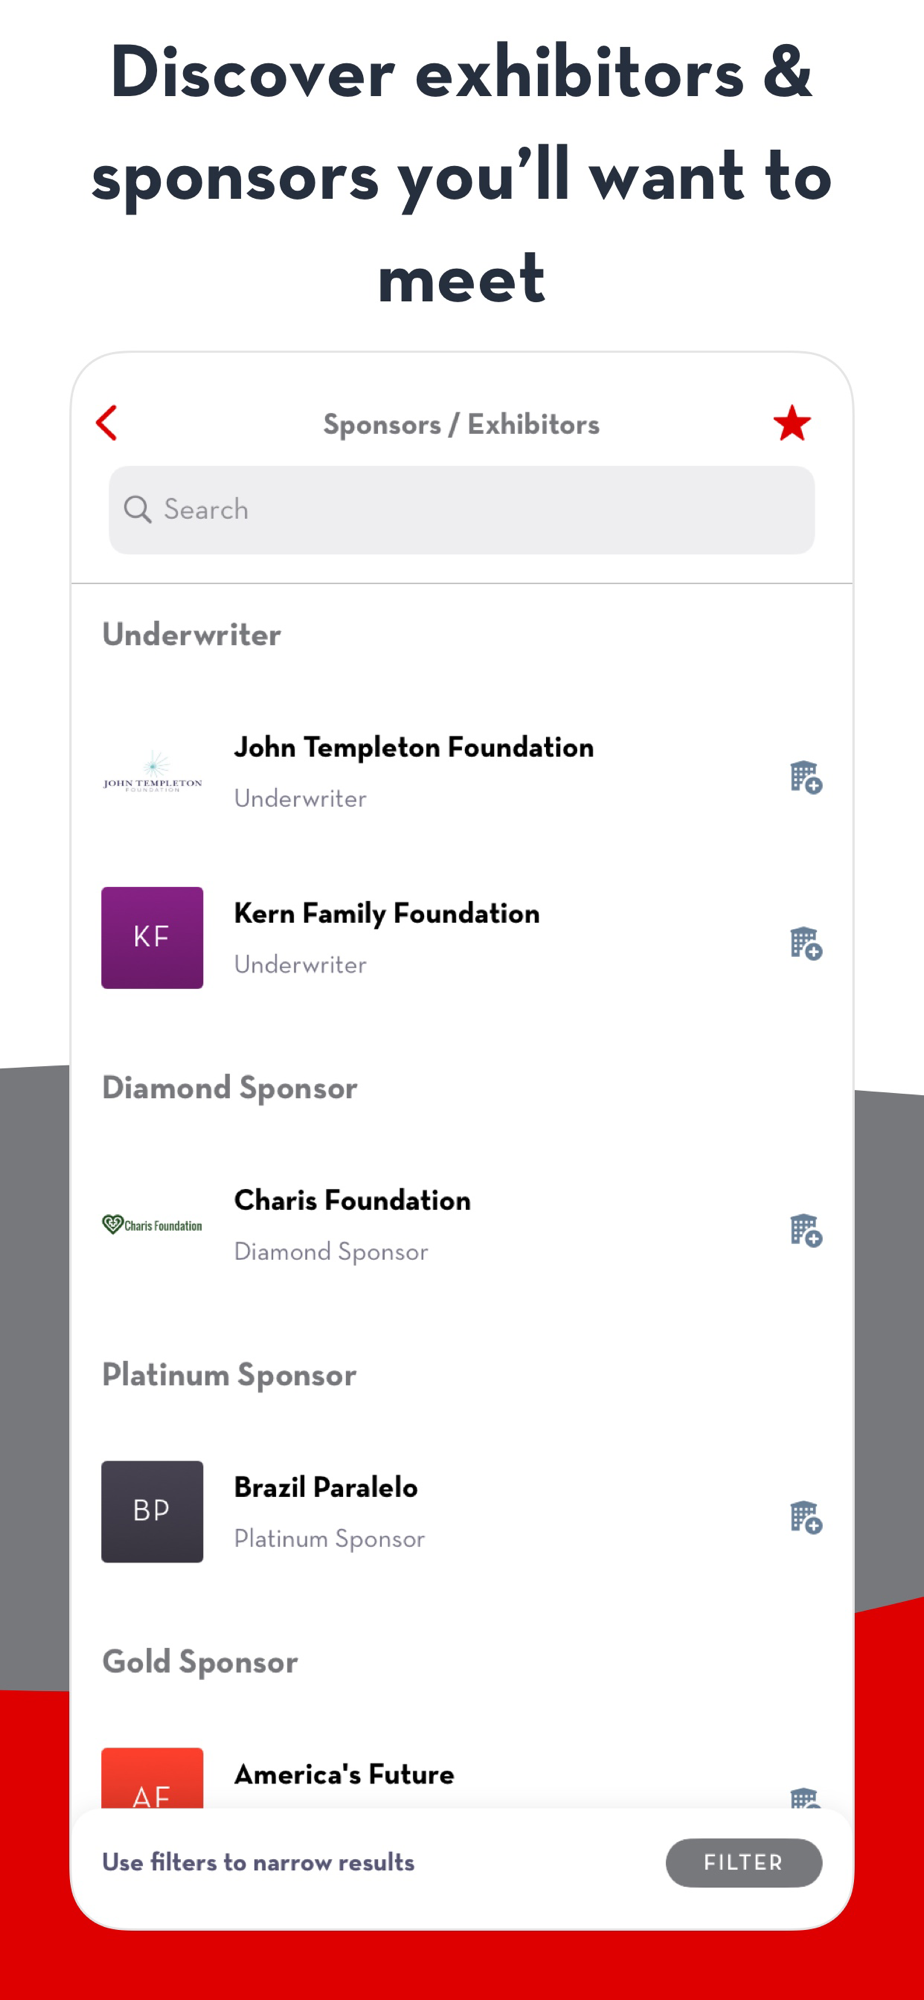The width and height of the screenshot is (924, 2000).
Task: Open the purple KF avatar tile
Action: [152, 938]
